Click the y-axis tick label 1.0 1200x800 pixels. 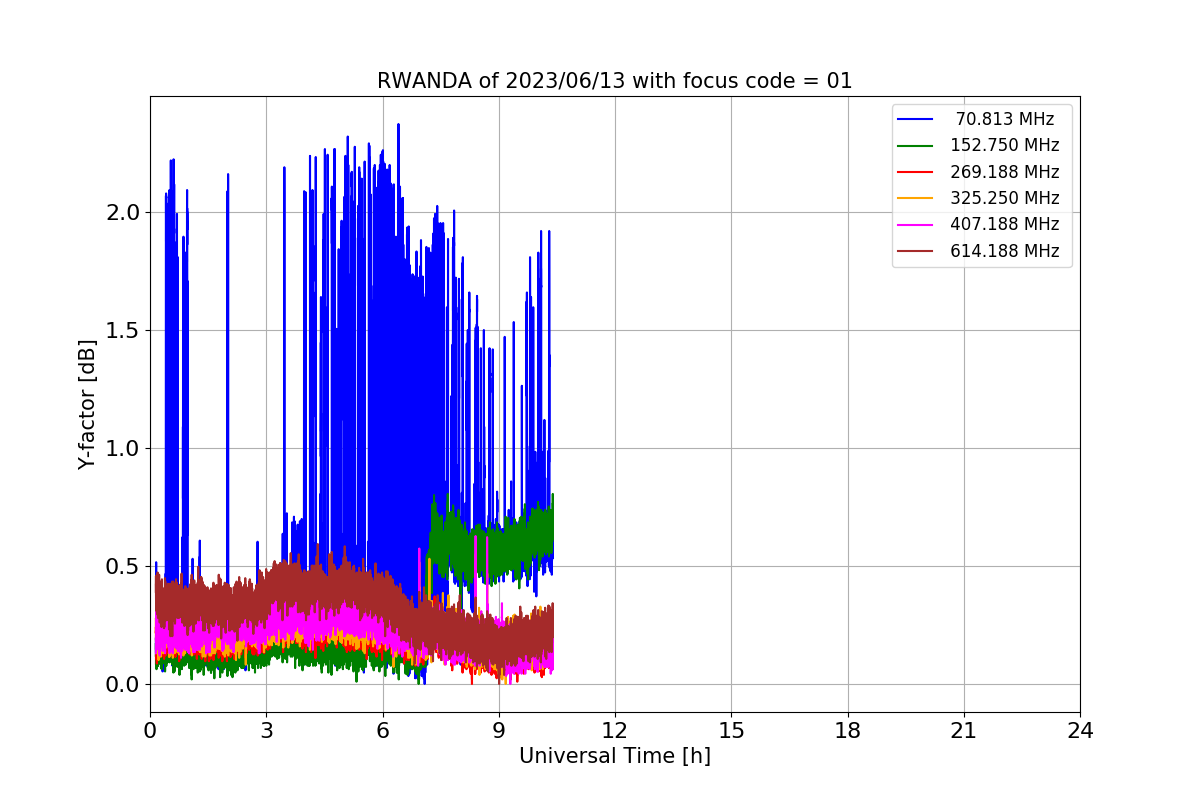123,449
